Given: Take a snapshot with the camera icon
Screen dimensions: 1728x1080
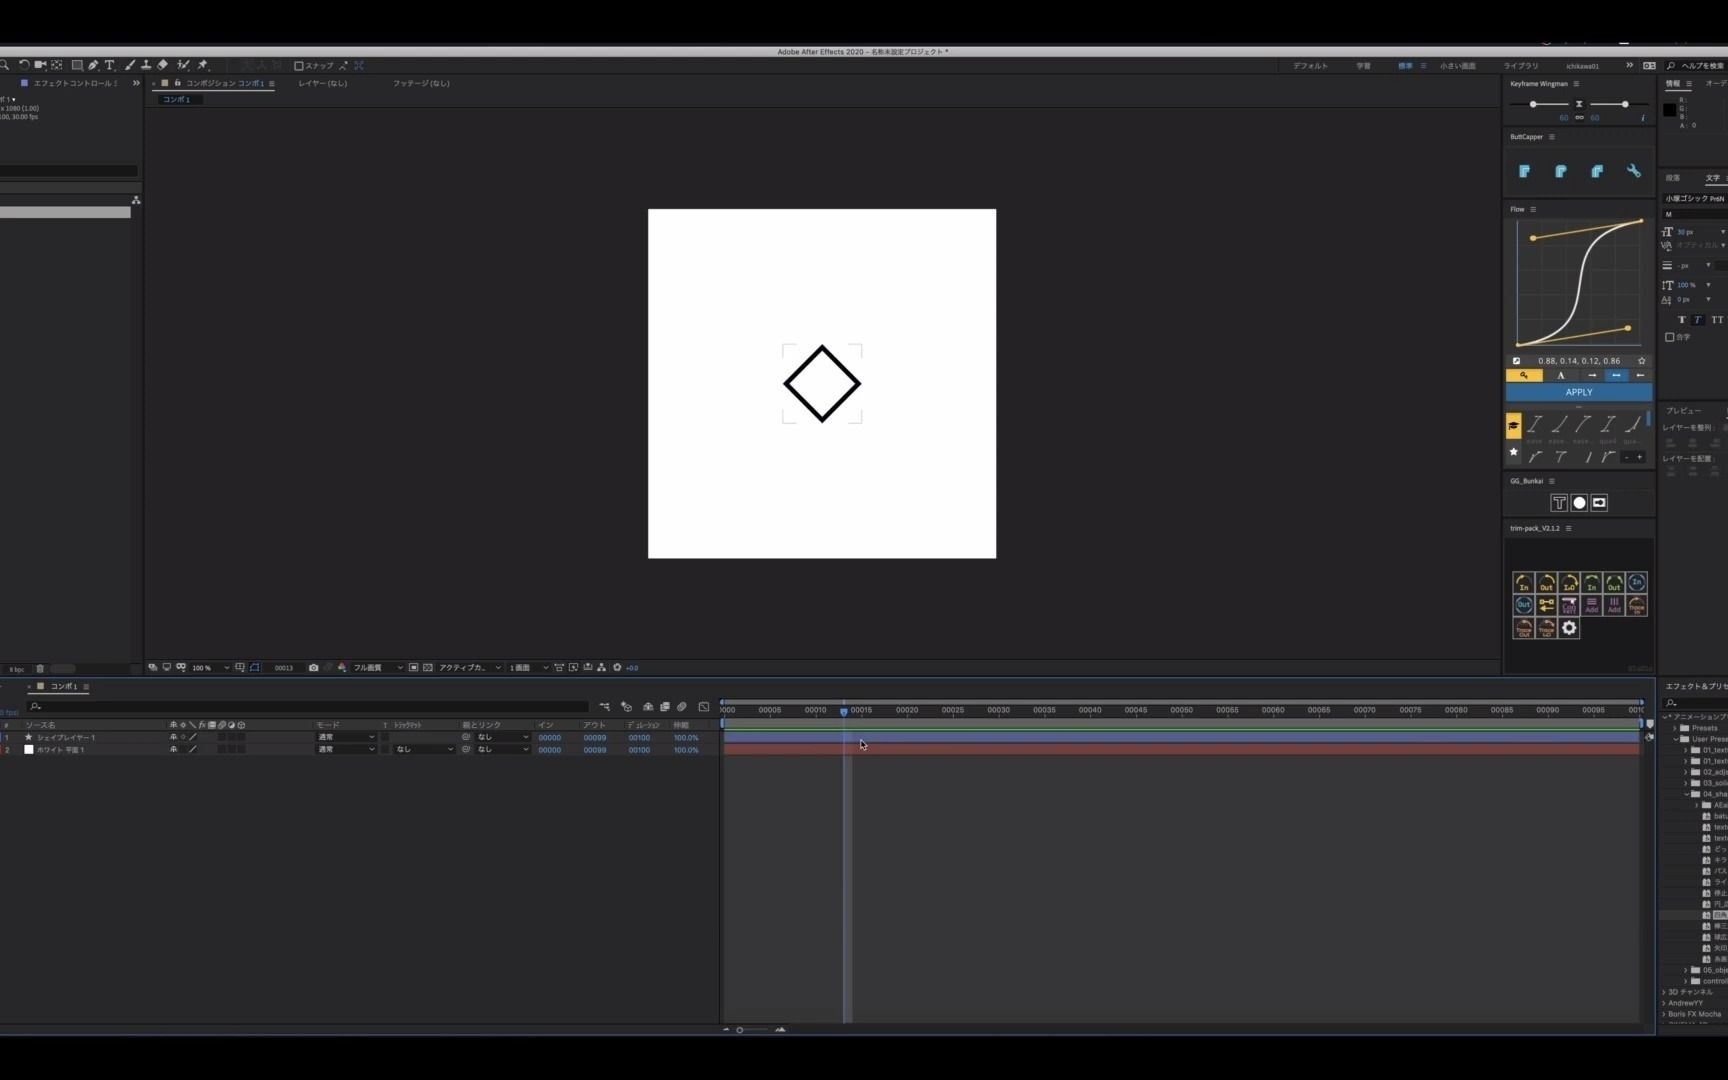Looking at the screenshot, I should pos(313,668).
